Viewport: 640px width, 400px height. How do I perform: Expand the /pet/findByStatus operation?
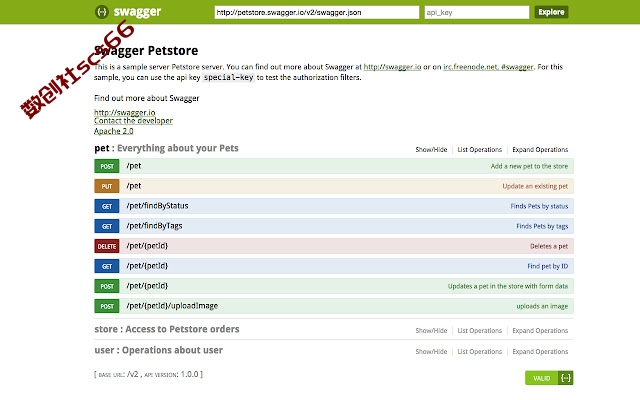pyautogui.click(x=157, y=206)
